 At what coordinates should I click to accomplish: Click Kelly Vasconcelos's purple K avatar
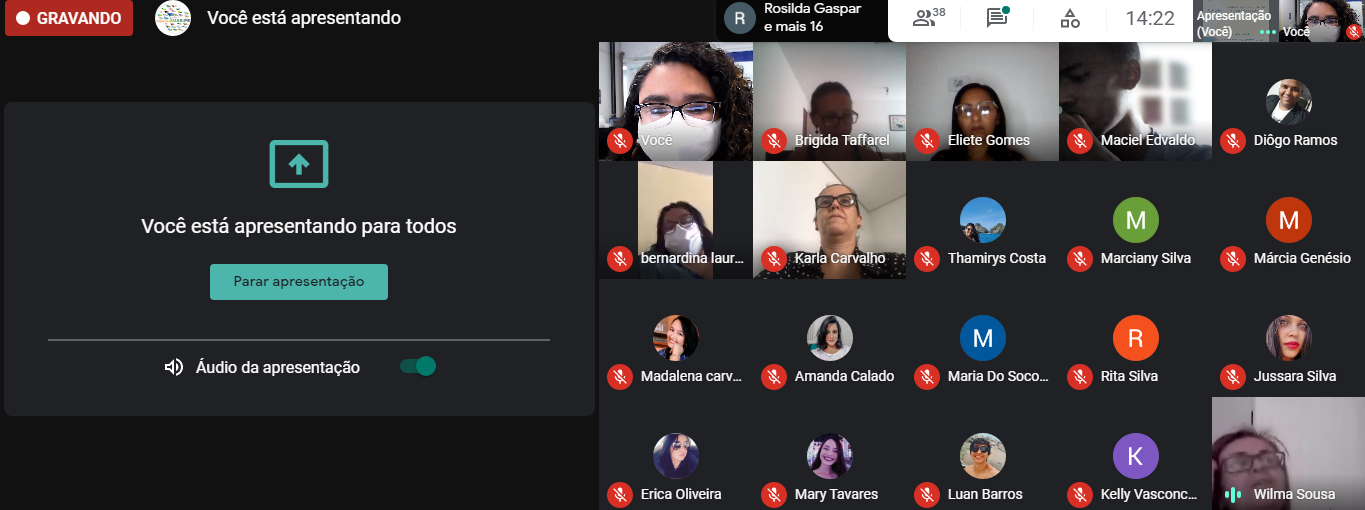pos(1136,456)
